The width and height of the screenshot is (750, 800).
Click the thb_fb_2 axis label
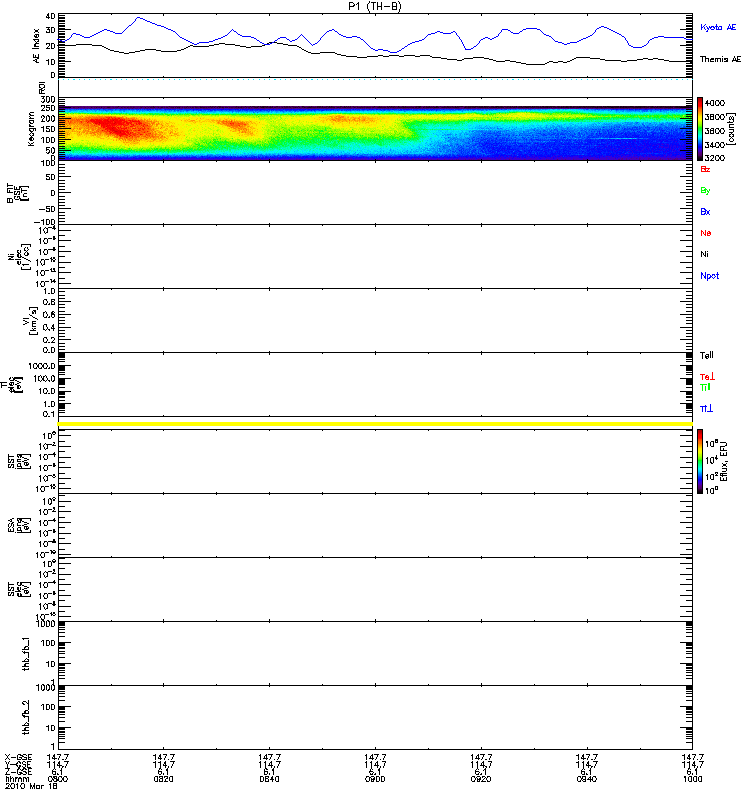click(26, 717)
